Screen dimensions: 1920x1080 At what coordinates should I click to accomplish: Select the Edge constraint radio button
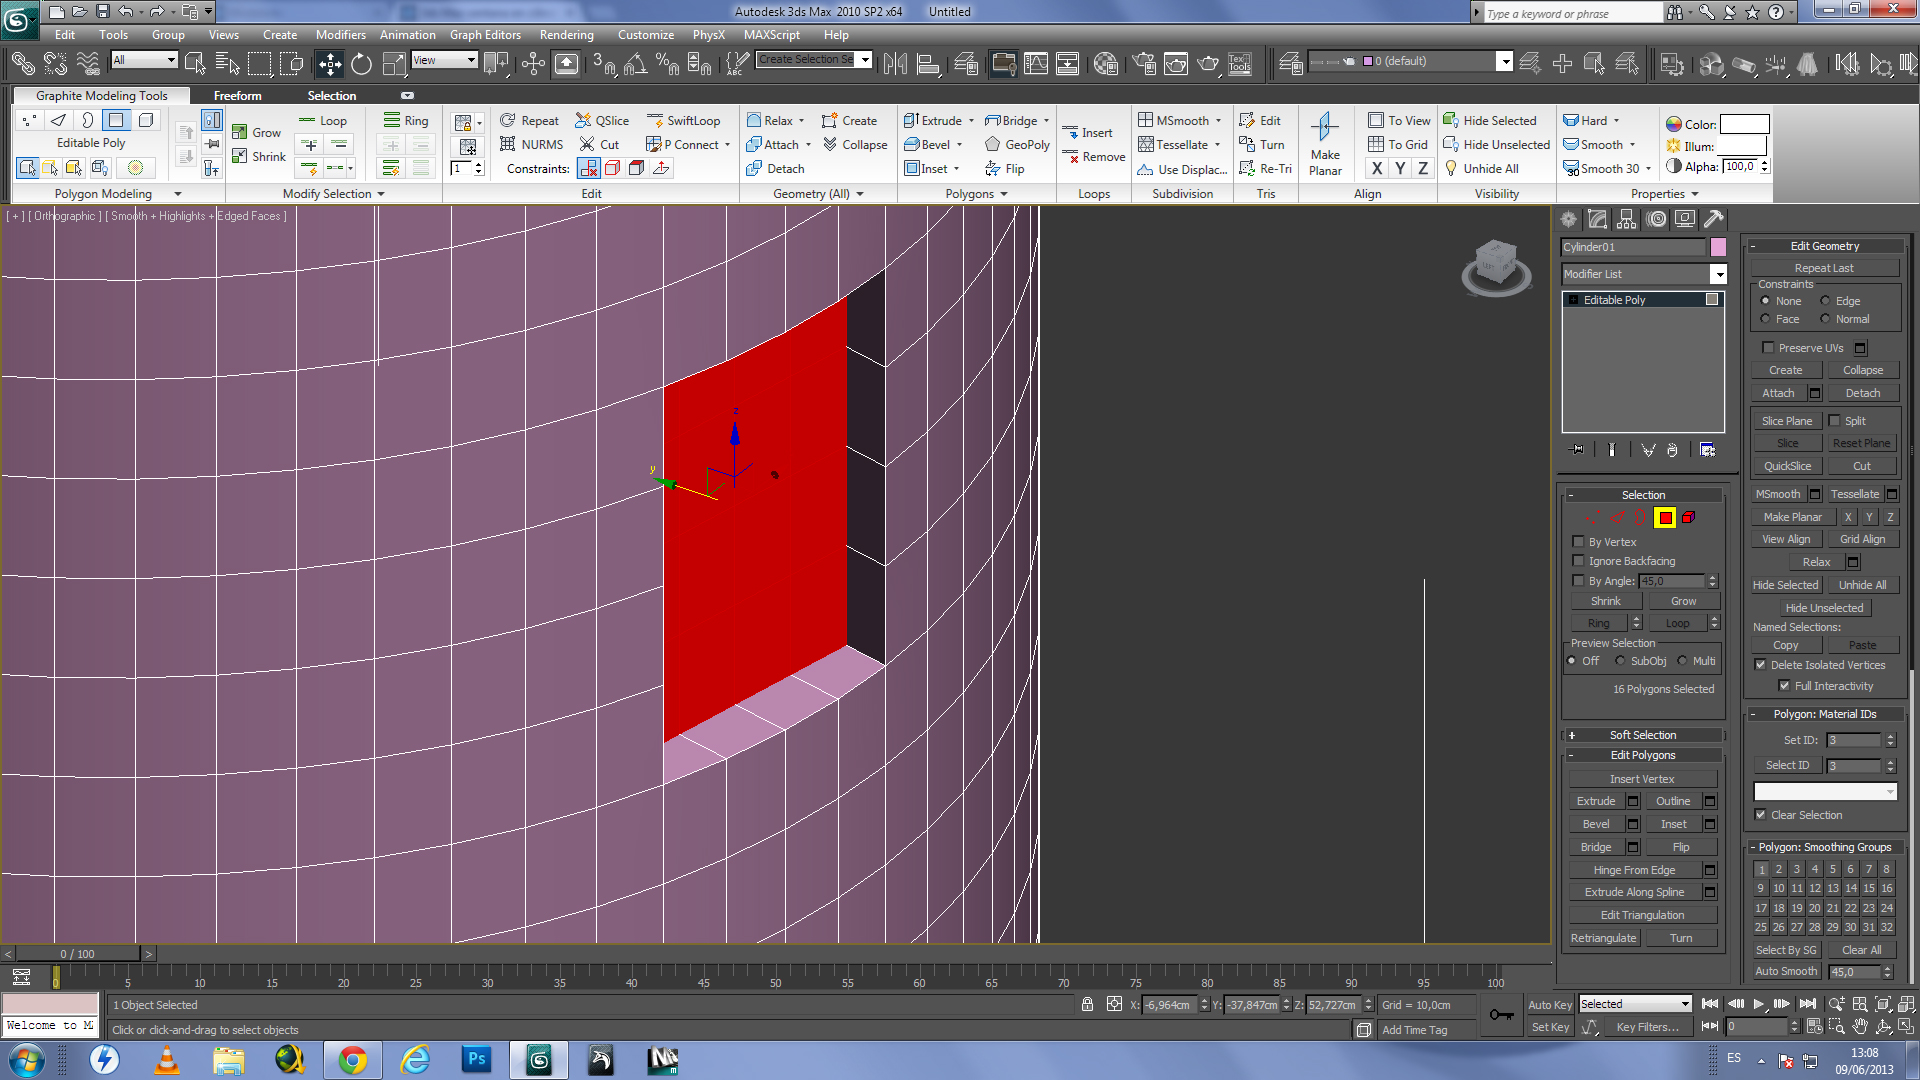point(1825,301)
